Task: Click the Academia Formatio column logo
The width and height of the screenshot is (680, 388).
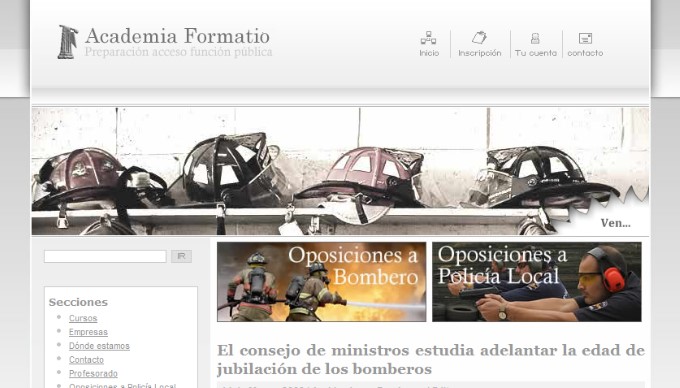Action: [68, 42]
